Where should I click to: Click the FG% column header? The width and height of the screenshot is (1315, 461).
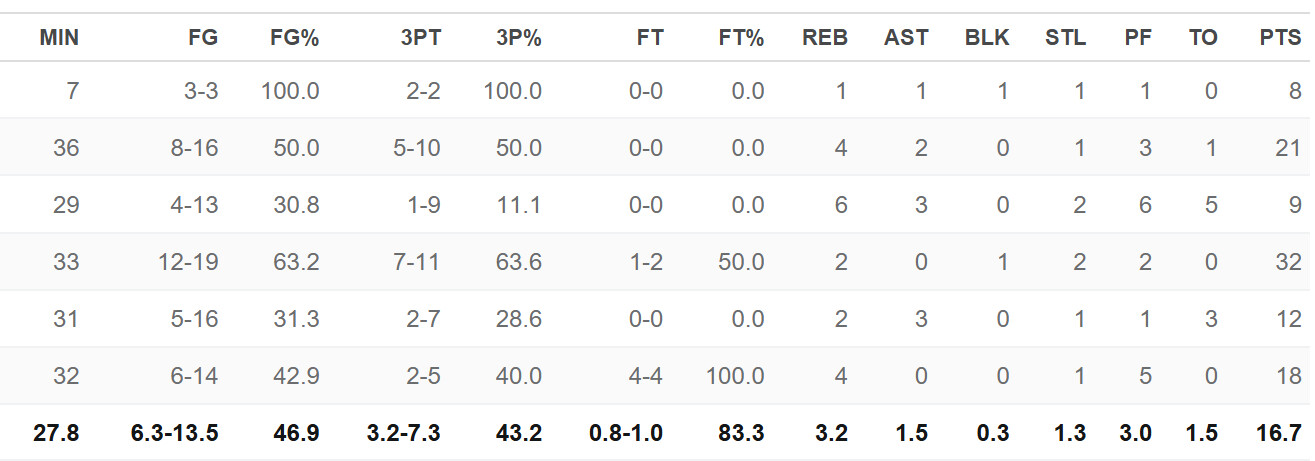tap(295, 38)
